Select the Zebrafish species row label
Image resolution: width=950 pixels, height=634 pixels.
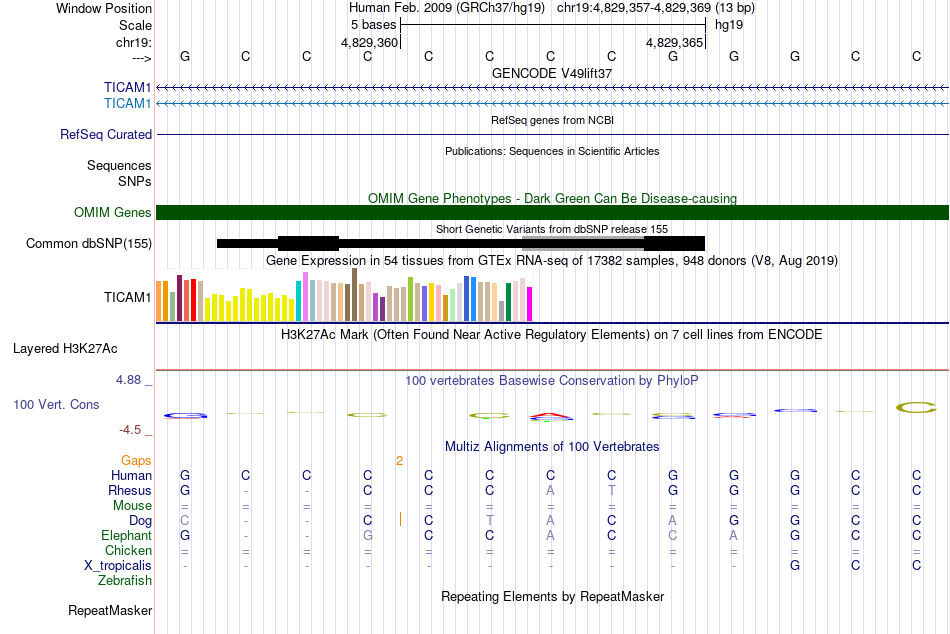coord(125,580)
